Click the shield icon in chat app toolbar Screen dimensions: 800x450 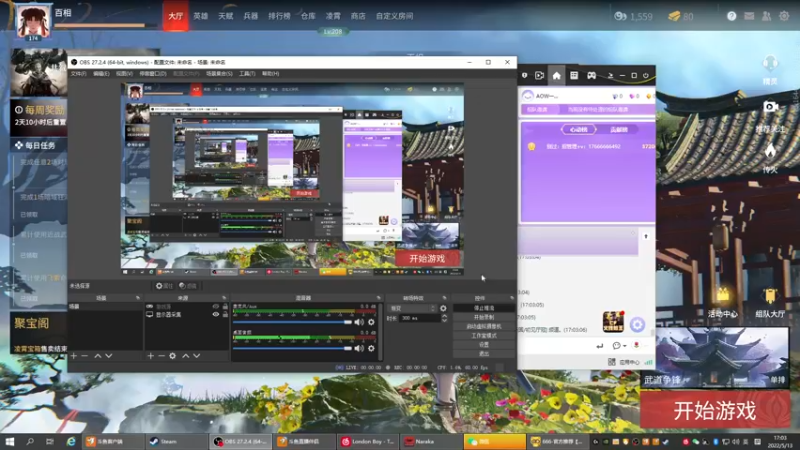[524, 76]
